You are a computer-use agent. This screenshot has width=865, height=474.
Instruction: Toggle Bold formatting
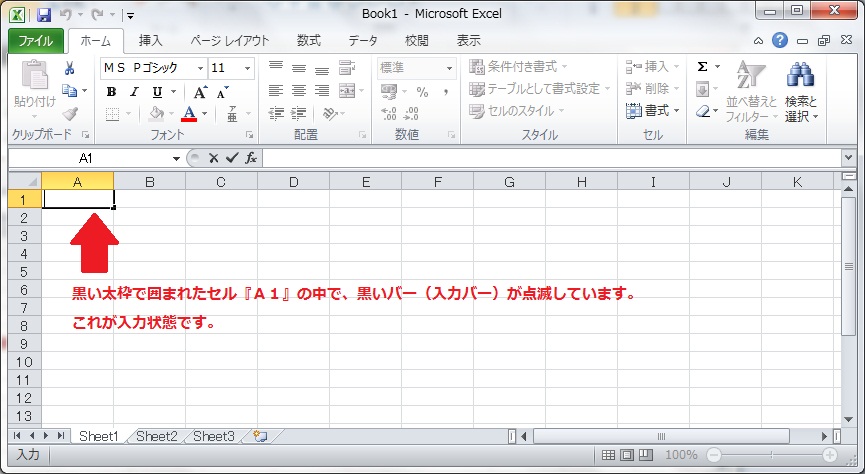(111, 92)
